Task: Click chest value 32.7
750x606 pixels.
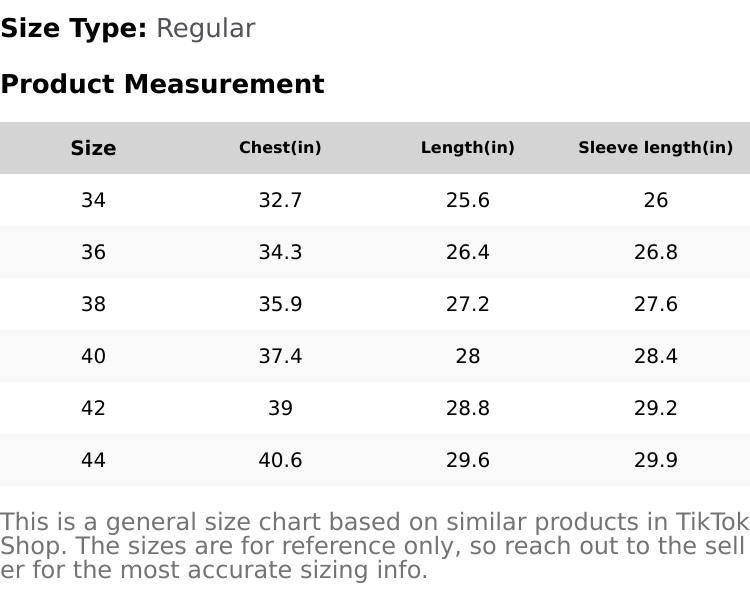Action: point(280,200)
